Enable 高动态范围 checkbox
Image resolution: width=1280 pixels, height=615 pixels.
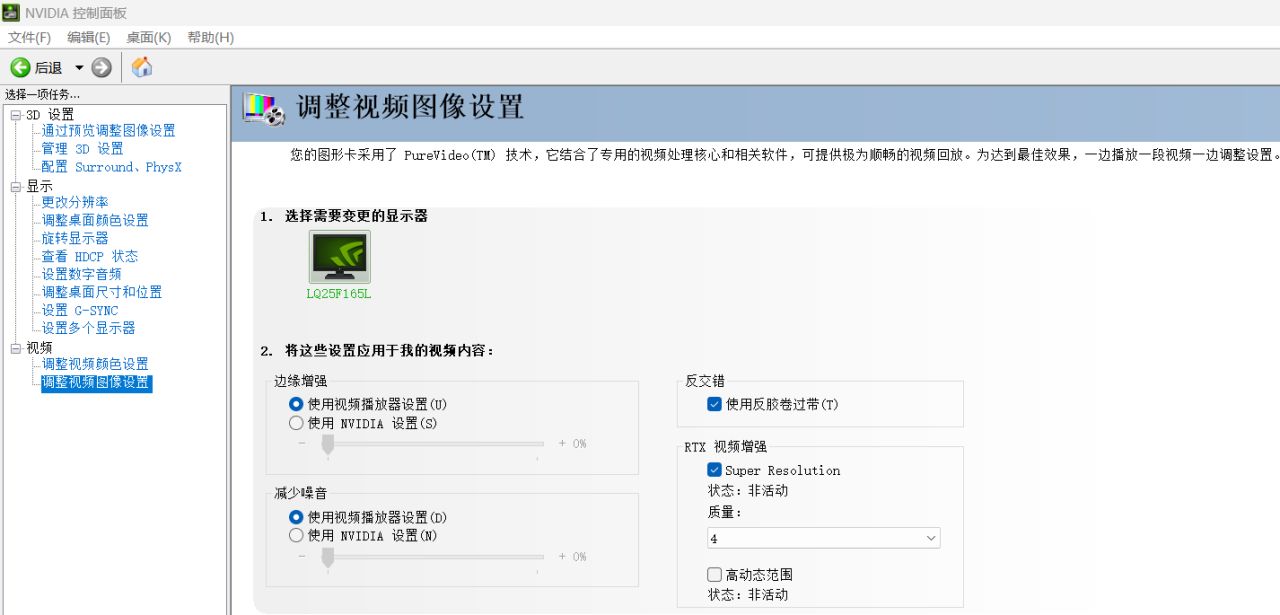coord(714,575)
